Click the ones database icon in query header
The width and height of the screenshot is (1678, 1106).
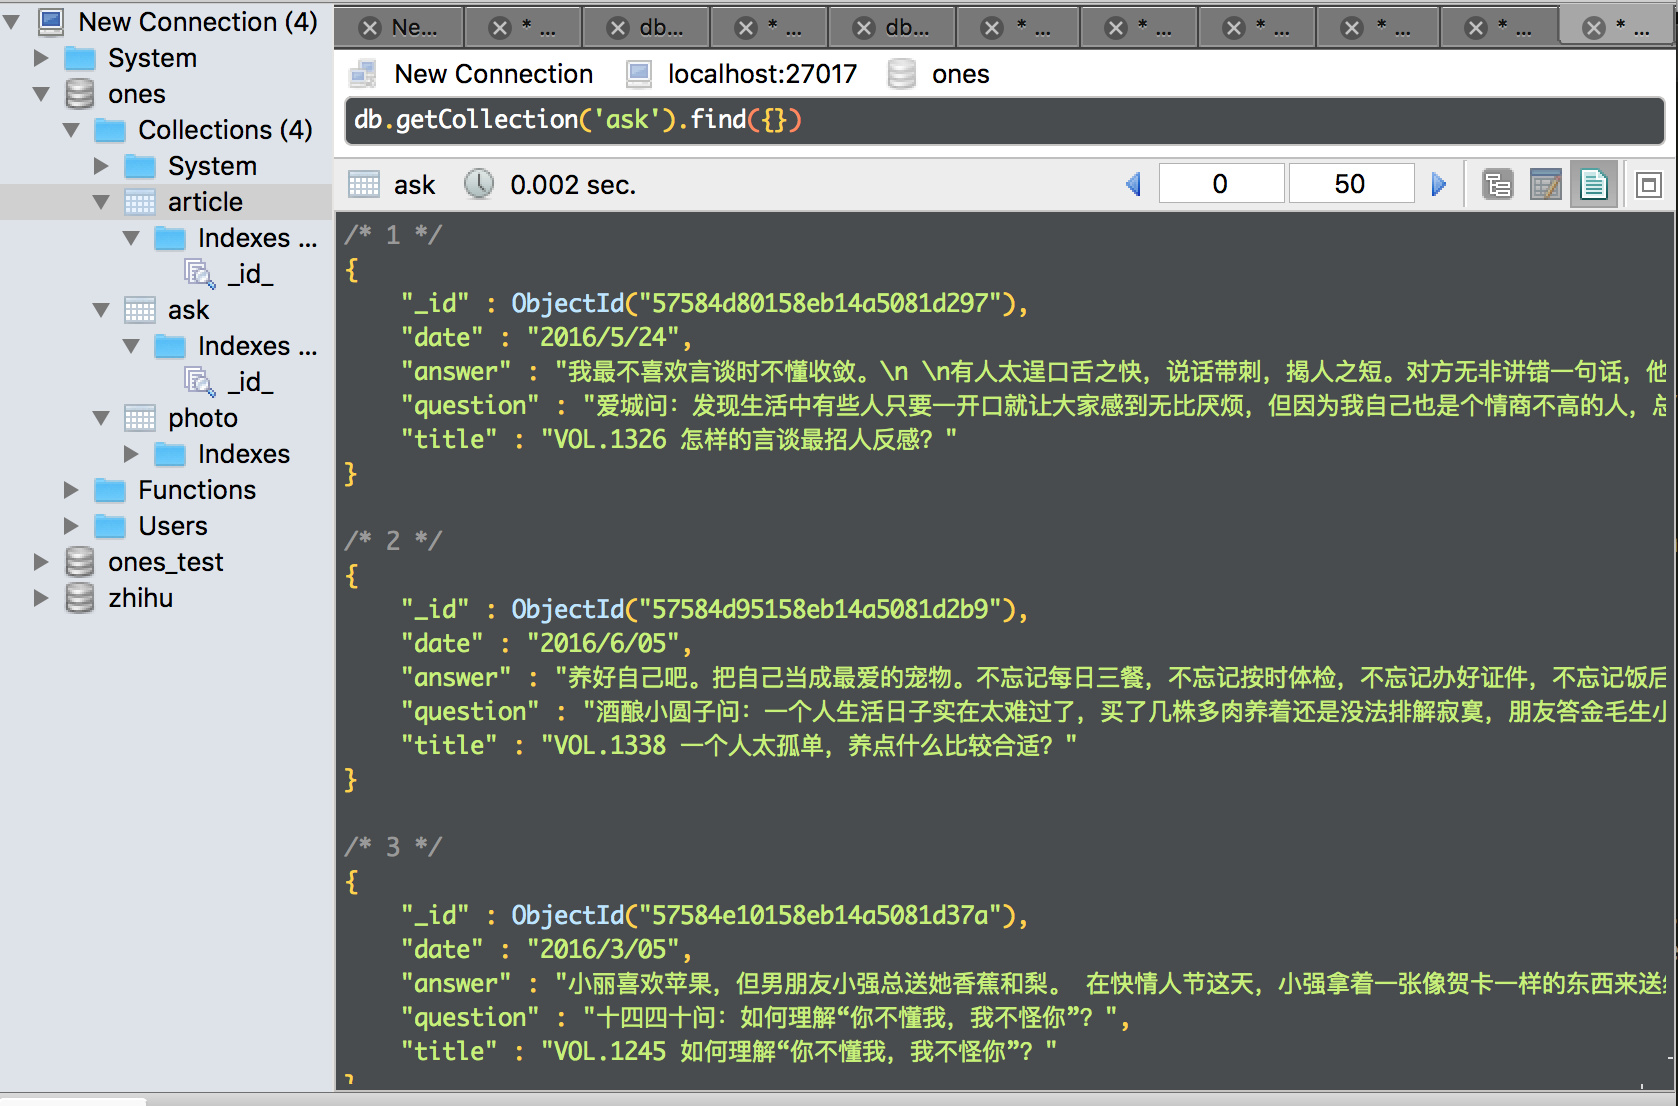[902, 74]
